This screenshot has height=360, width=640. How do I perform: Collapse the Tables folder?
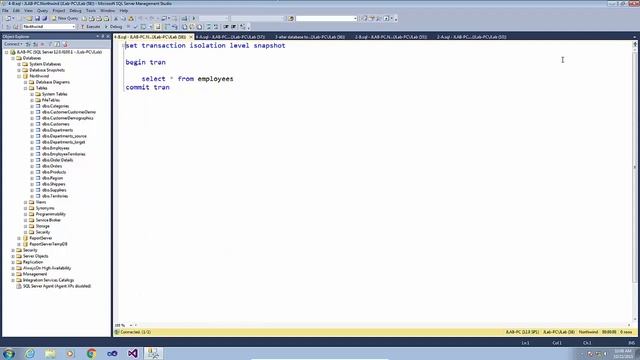click(25, 88)
